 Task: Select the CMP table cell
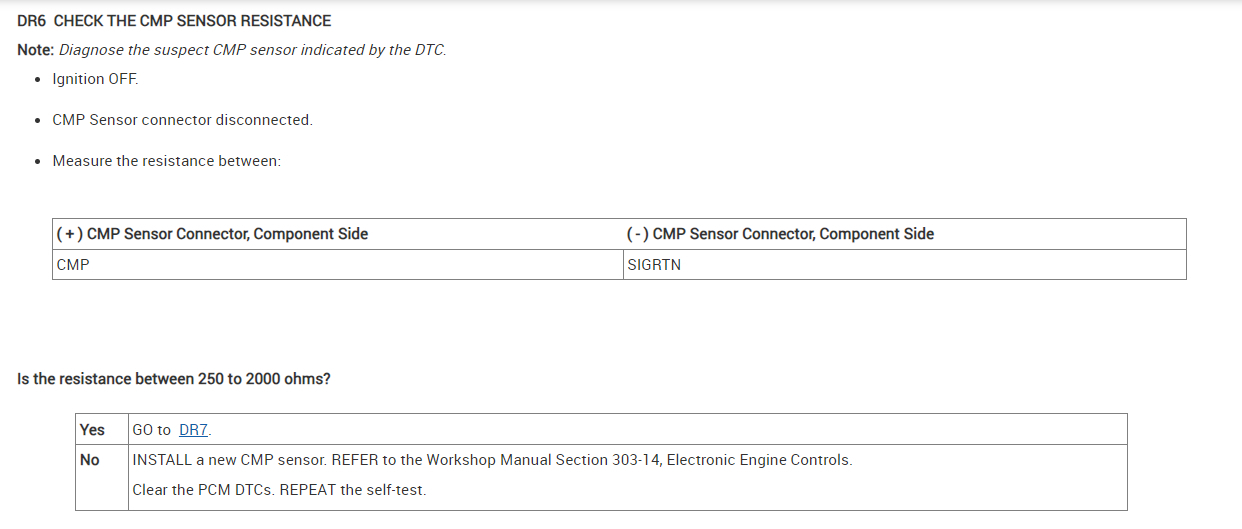pos(73,265)
